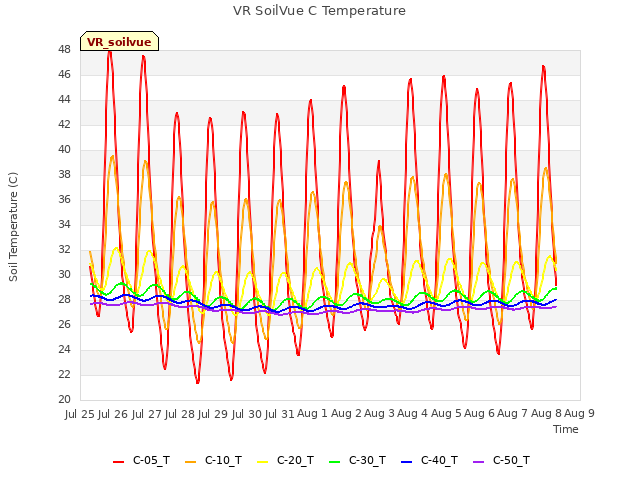
Task: Select the C-05_T red legend swatch
Action: click(118, 462)
